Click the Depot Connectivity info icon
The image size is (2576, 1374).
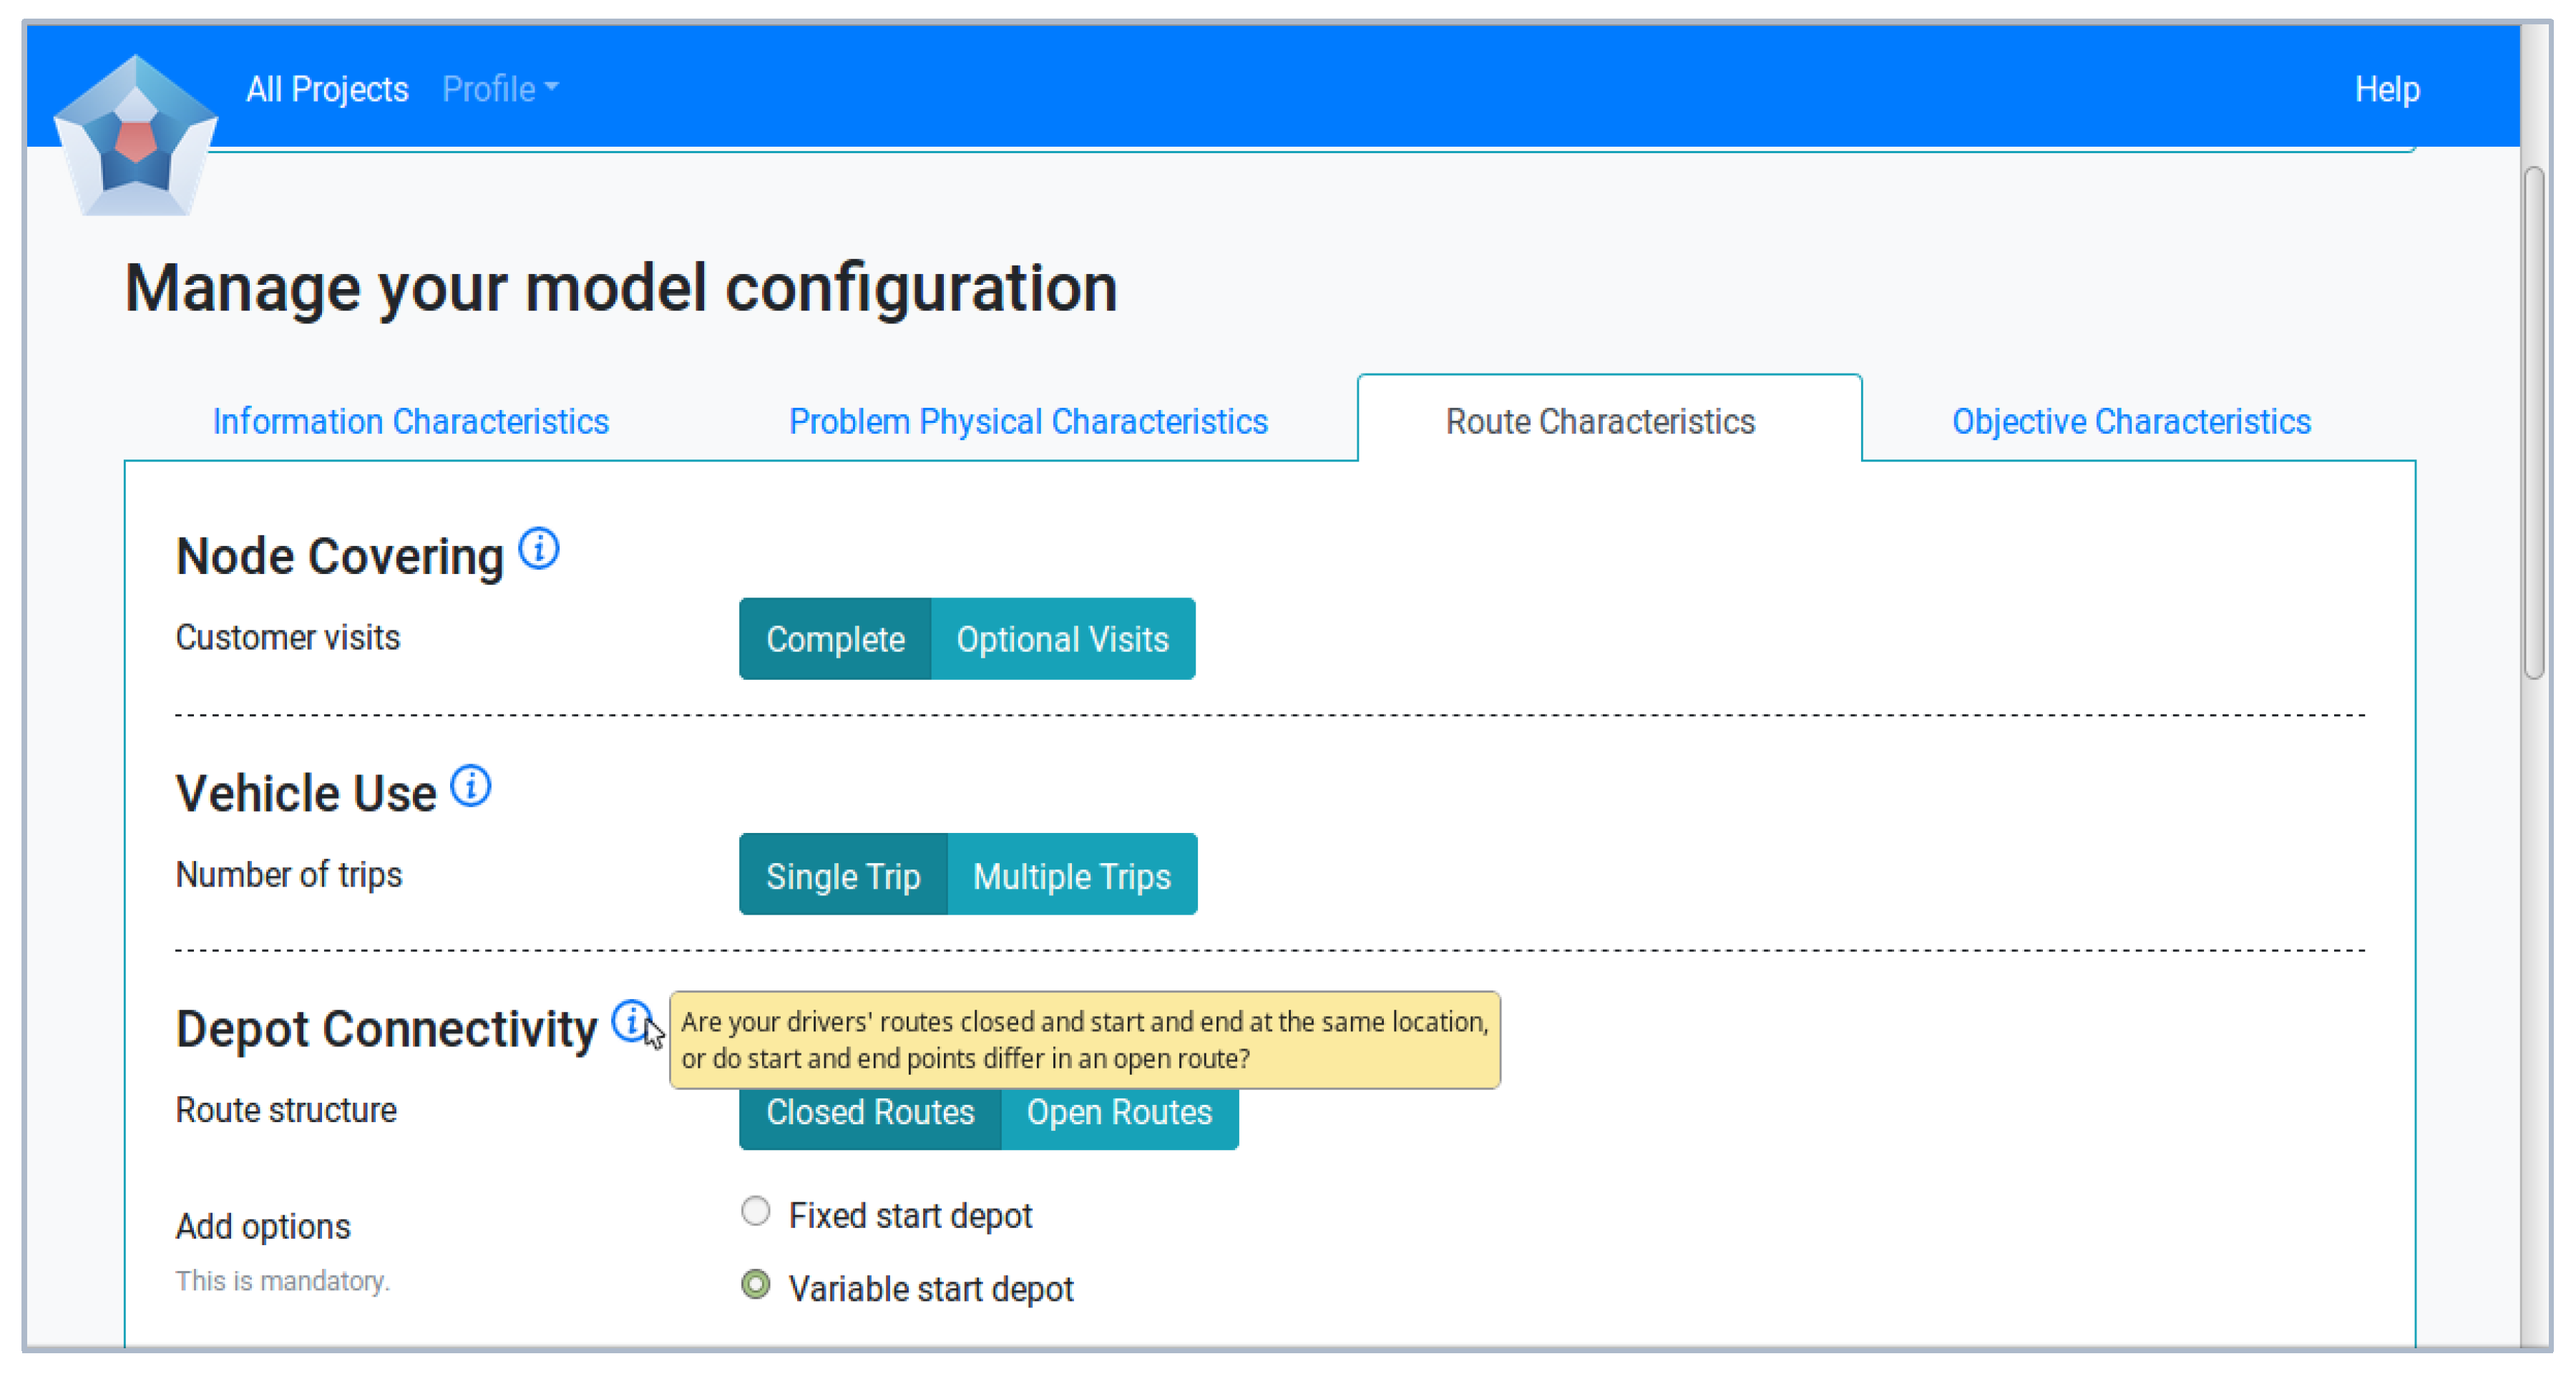click(x=631, y=1021)
